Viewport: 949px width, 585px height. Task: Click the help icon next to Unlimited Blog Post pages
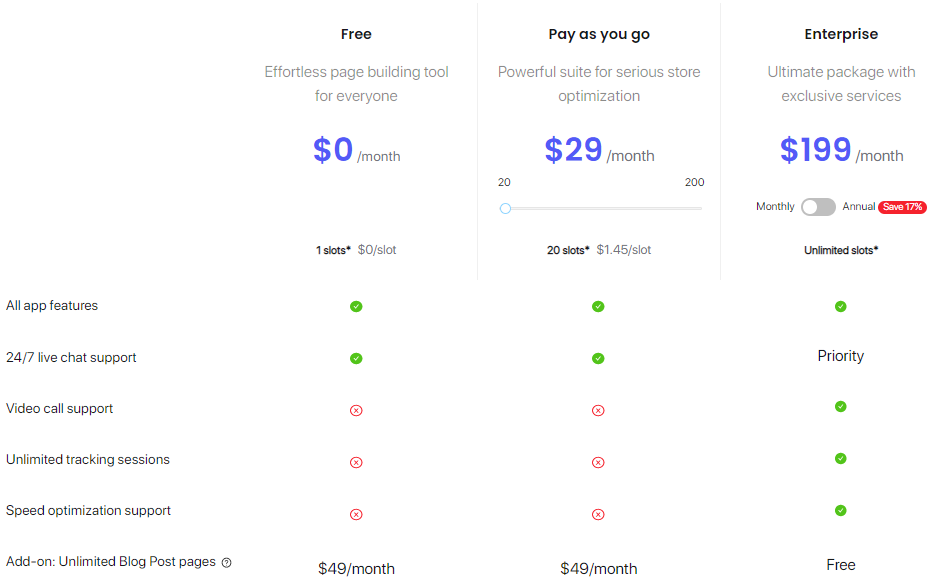pyautogui.click(x=226, y=563)
